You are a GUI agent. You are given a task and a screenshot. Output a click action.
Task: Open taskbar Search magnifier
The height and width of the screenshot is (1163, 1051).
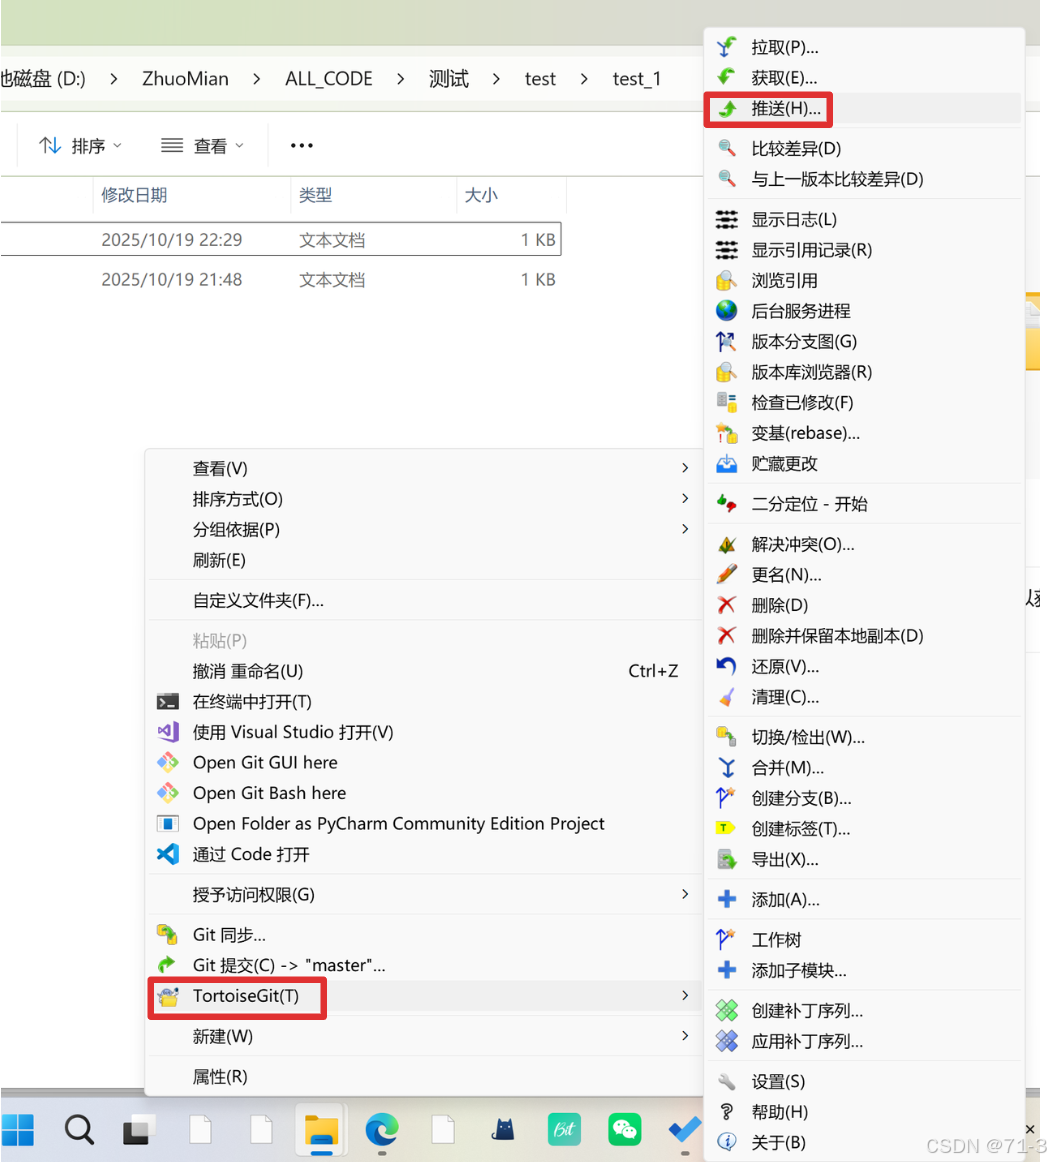pos(79,1130)
